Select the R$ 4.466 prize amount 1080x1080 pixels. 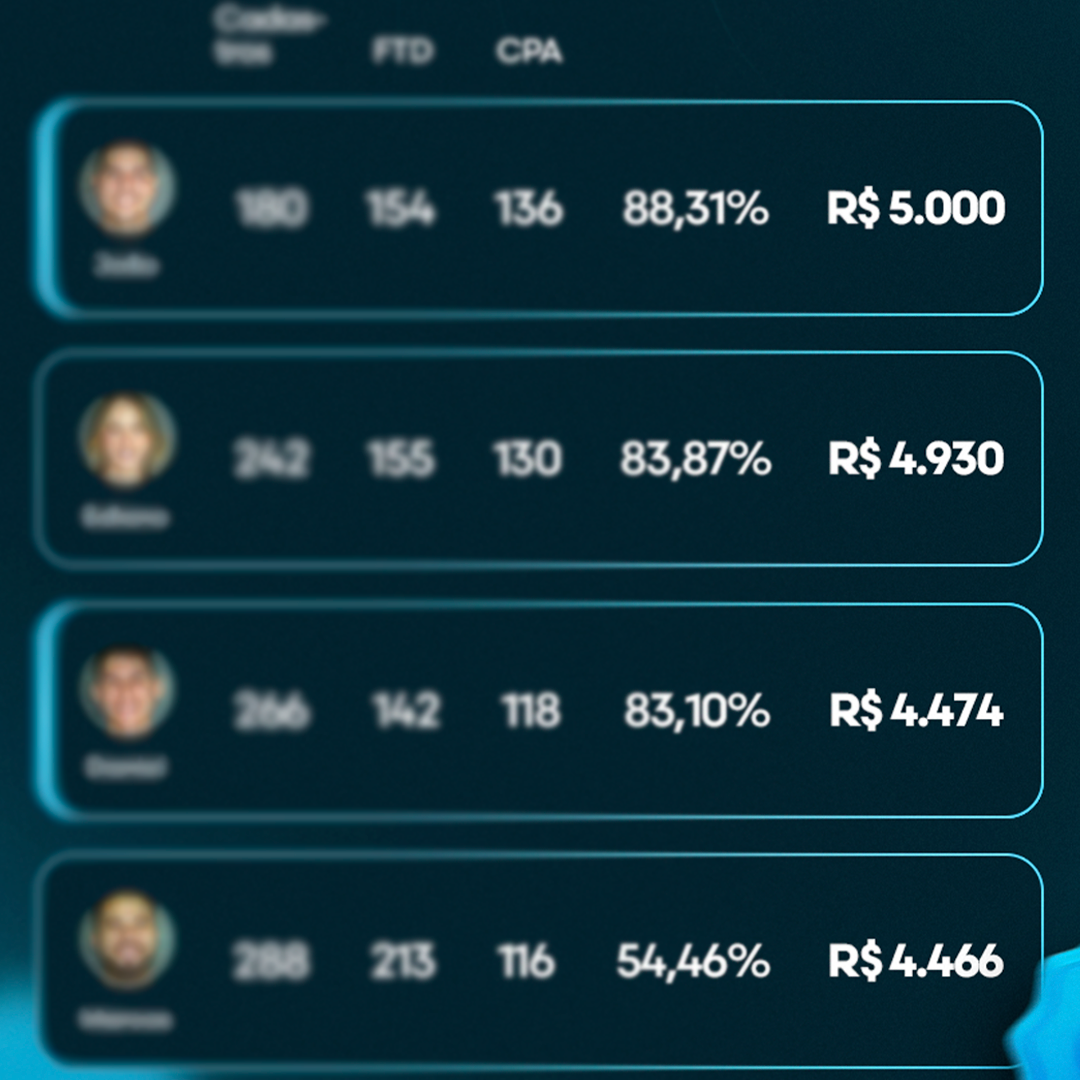pos(916,962)
